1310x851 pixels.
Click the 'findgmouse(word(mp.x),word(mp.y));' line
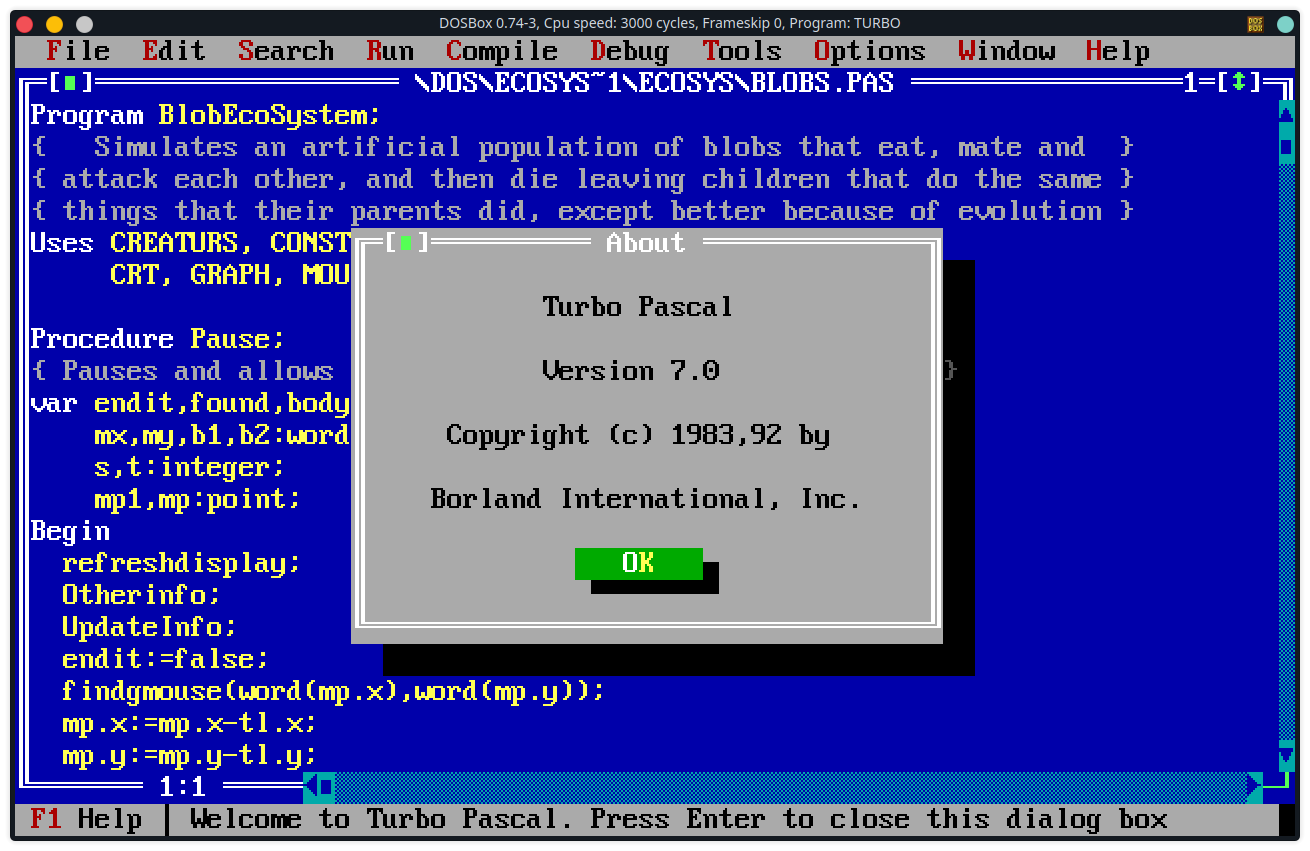334,691
